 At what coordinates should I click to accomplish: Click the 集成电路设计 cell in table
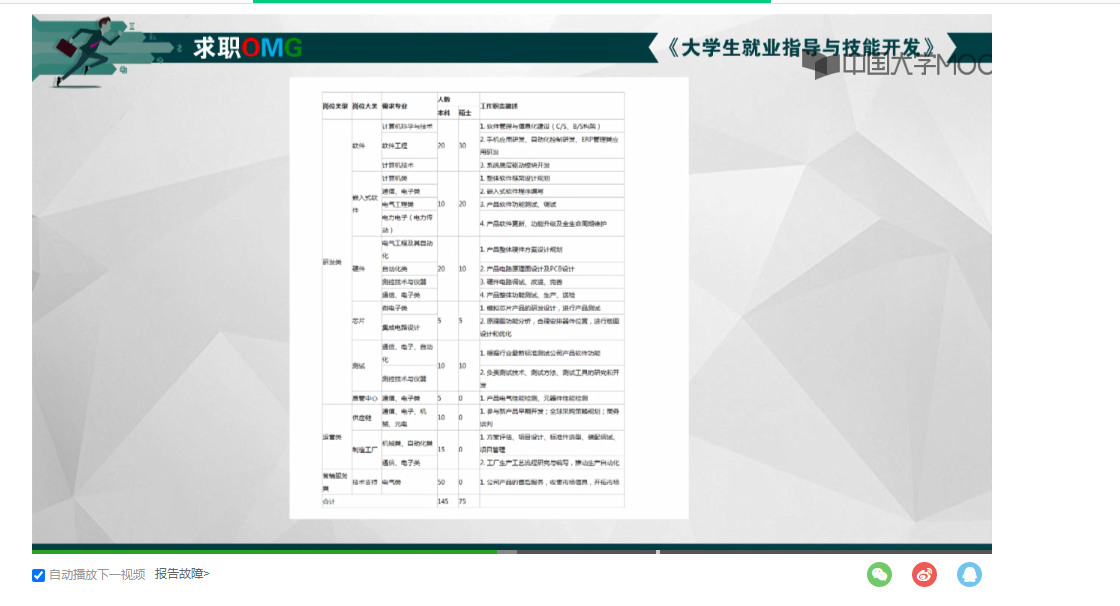(401, 327)
